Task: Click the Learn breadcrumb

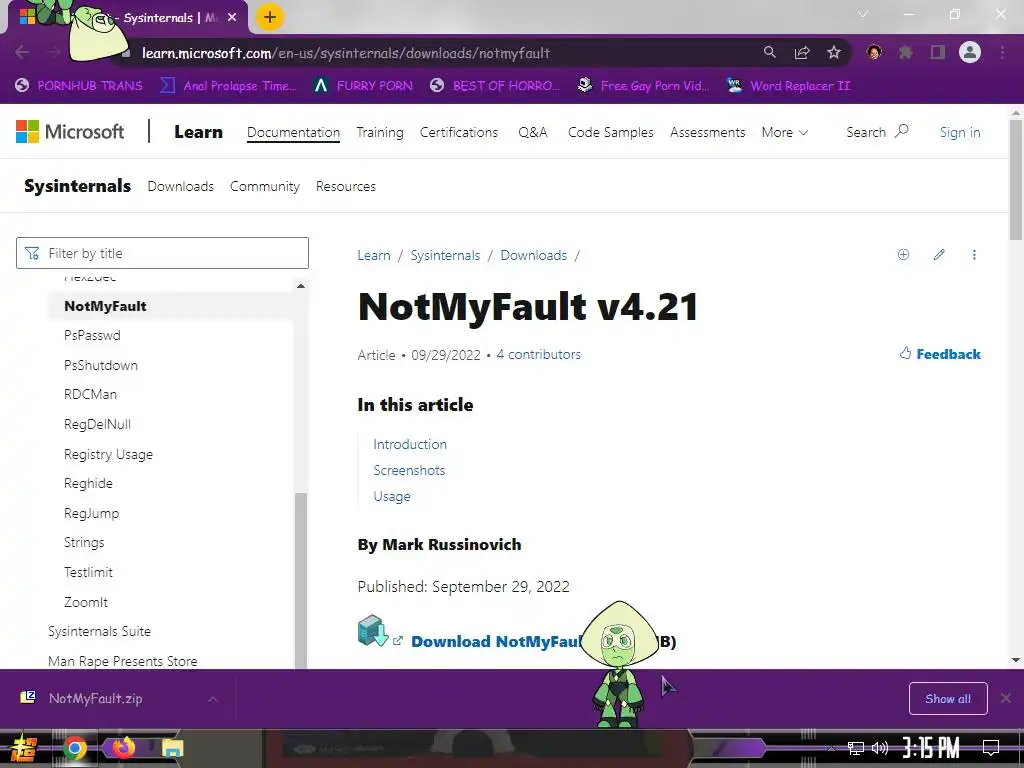Action: [374, 255]
